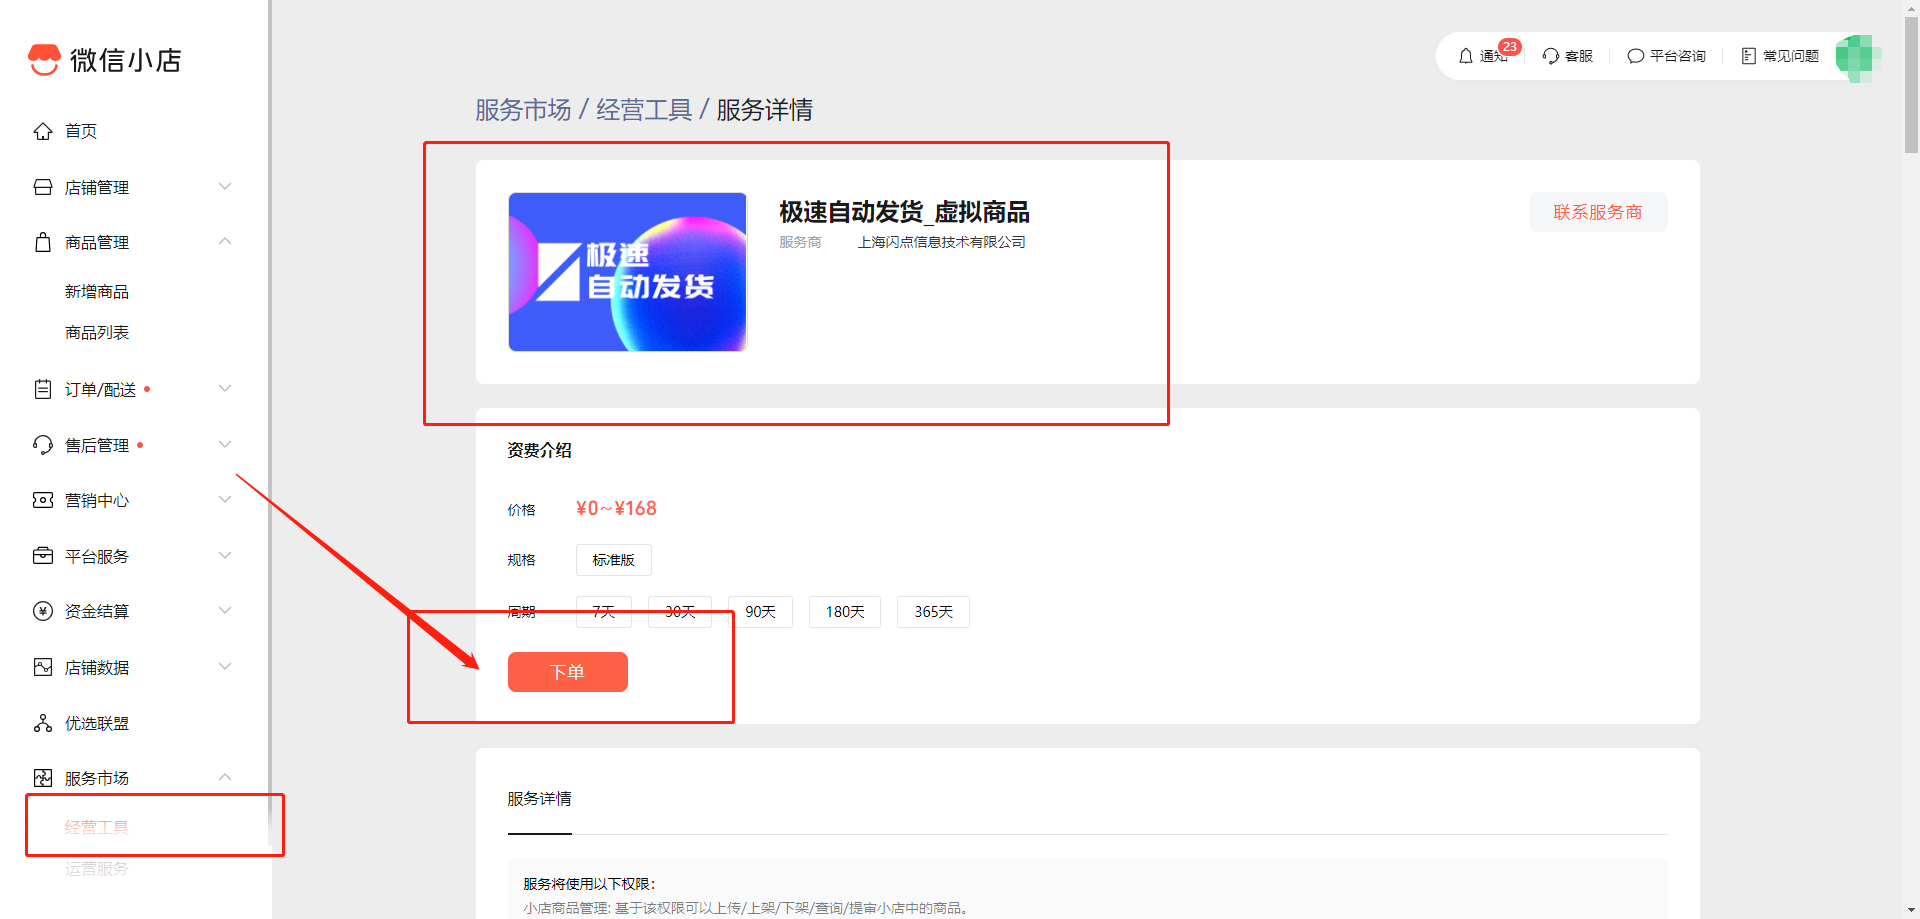Click the 营销中心 coupon icon
This screenshot has height=919, width=1920.
[x=43, y=500]
